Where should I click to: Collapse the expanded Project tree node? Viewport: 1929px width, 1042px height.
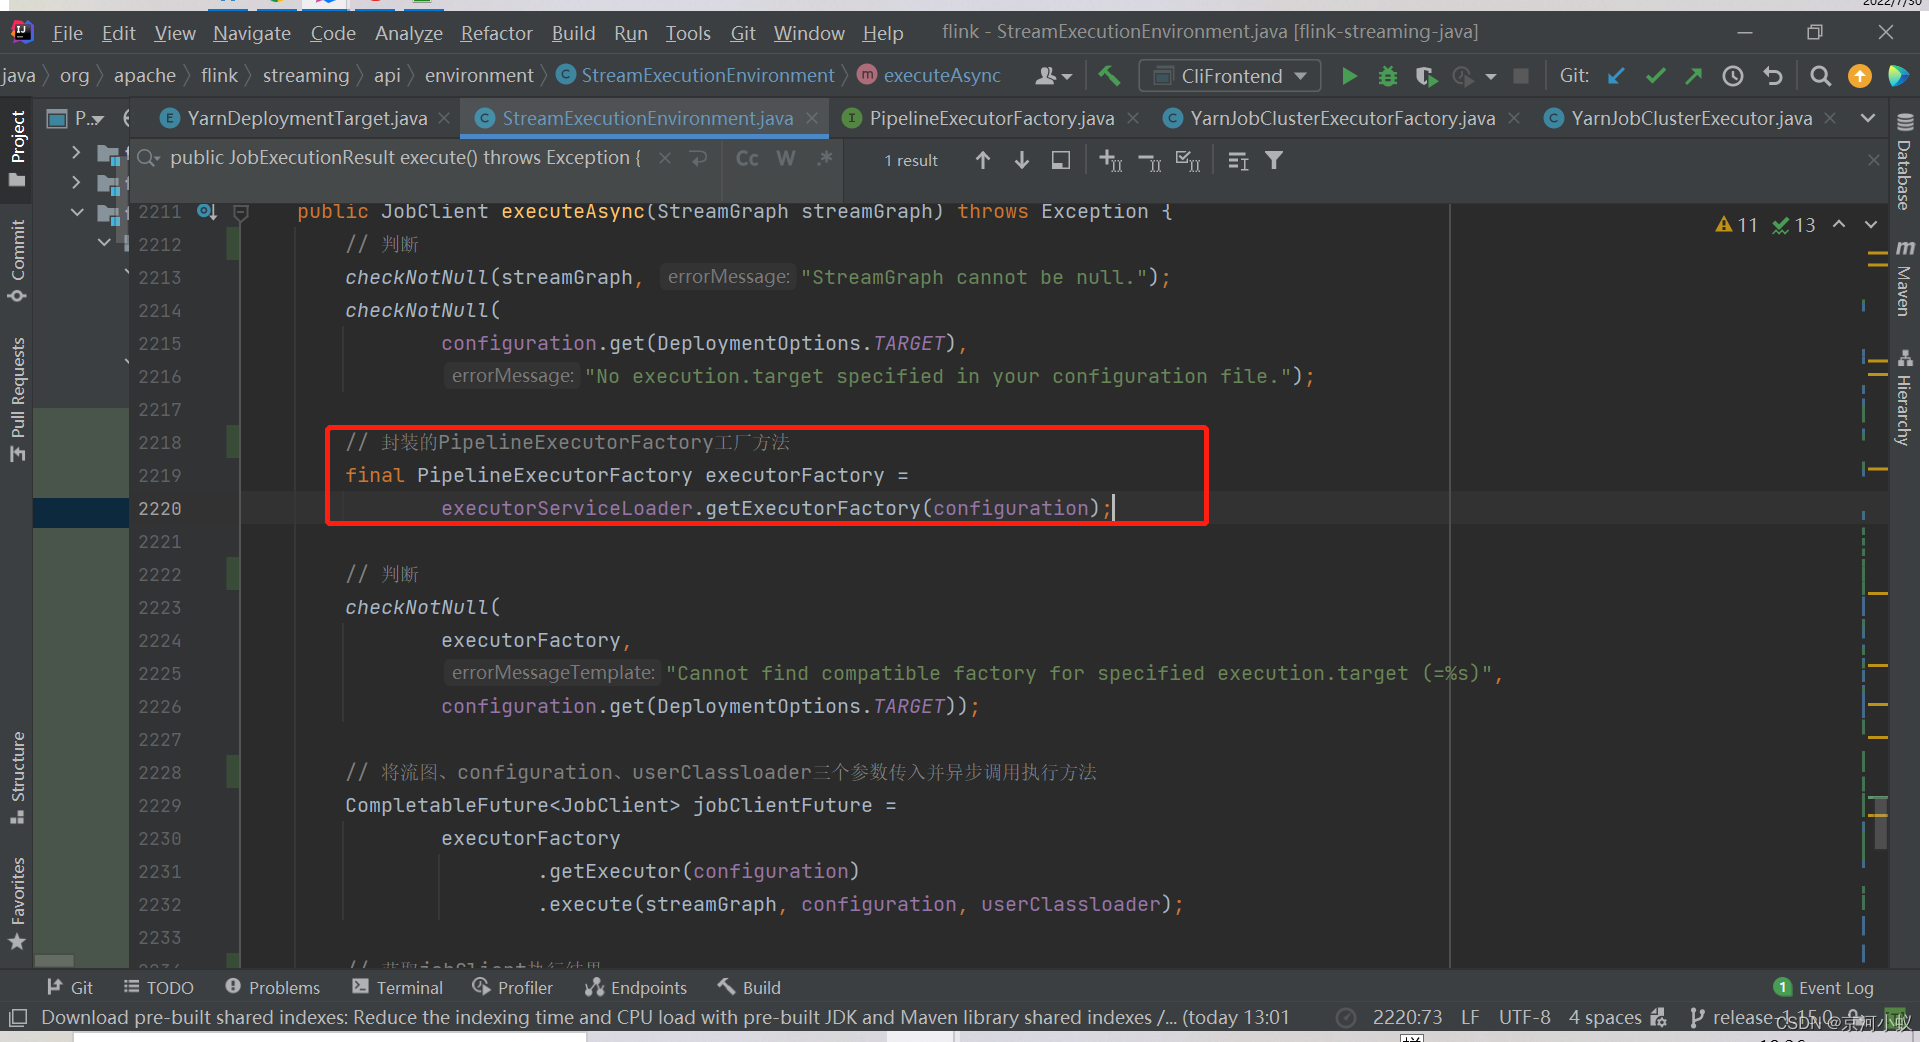click(x=77, y=212)
